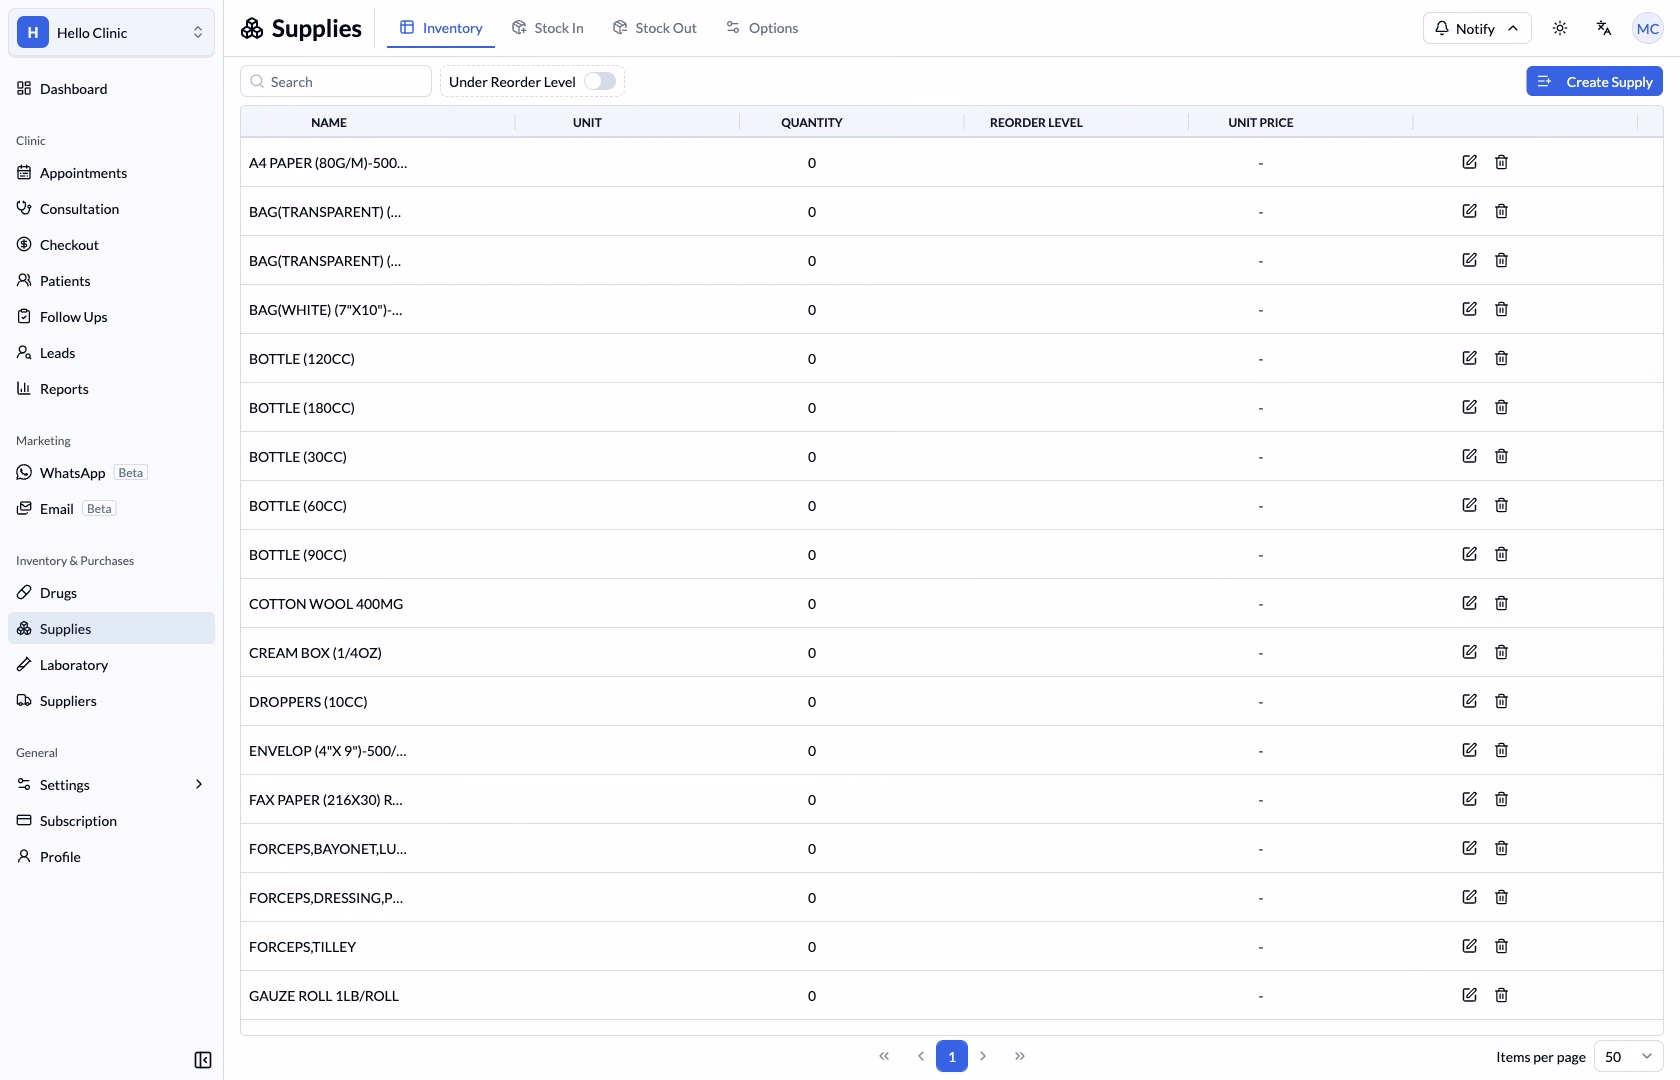The width and height of the screenshot is (1680, 1080).
Task: Open the Hello Clinic switcher dropdown
Action: 112,32
